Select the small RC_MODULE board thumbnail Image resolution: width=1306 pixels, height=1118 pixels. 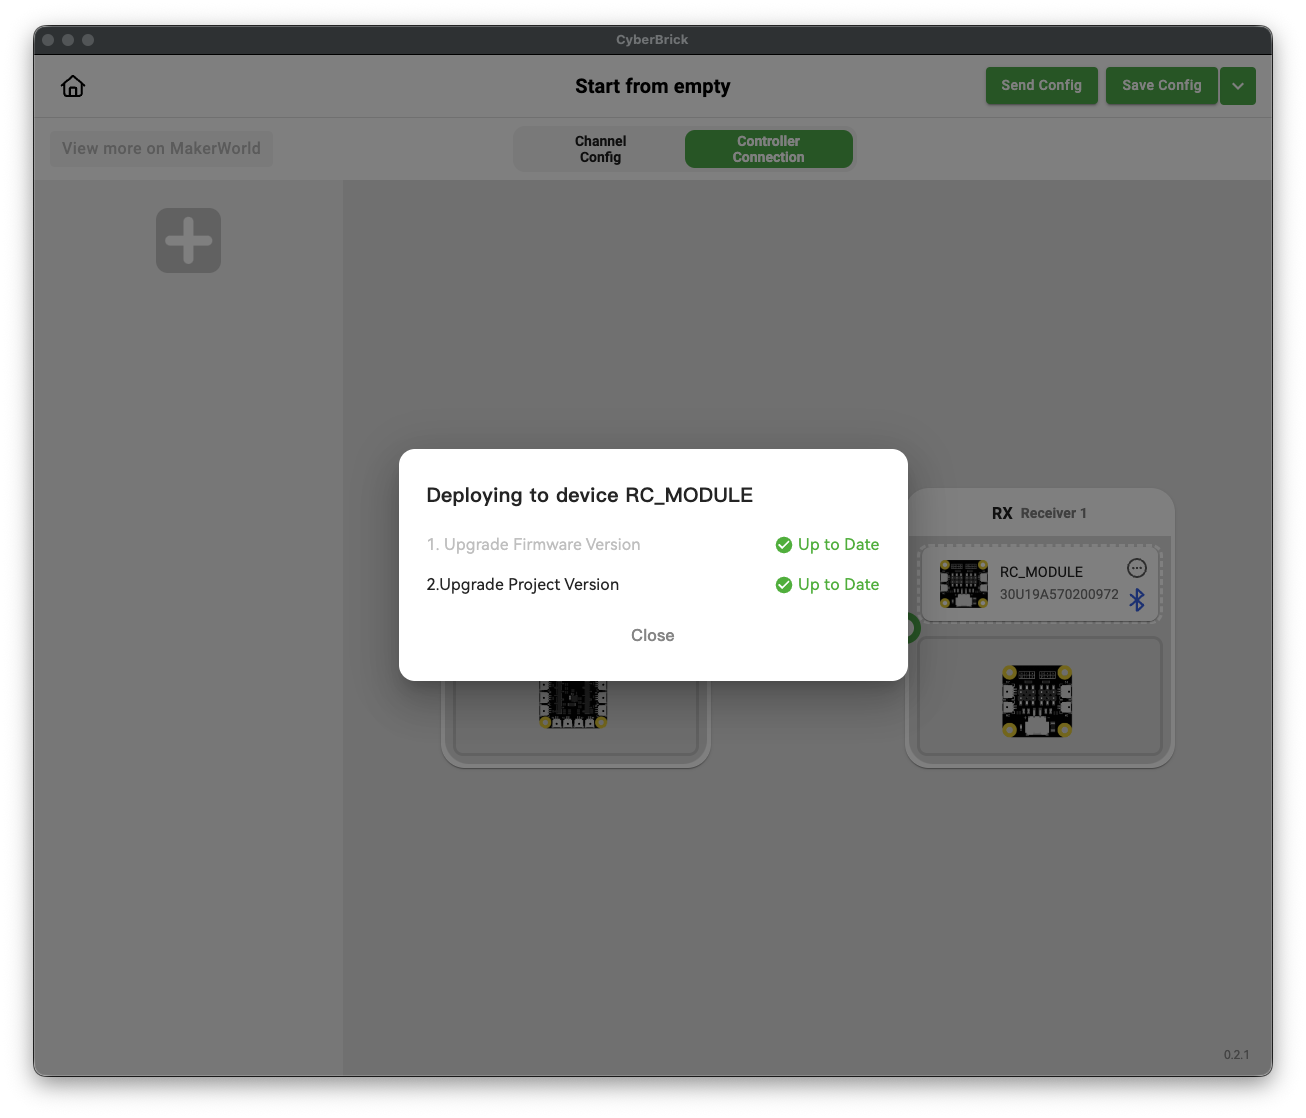coord(963,584)
